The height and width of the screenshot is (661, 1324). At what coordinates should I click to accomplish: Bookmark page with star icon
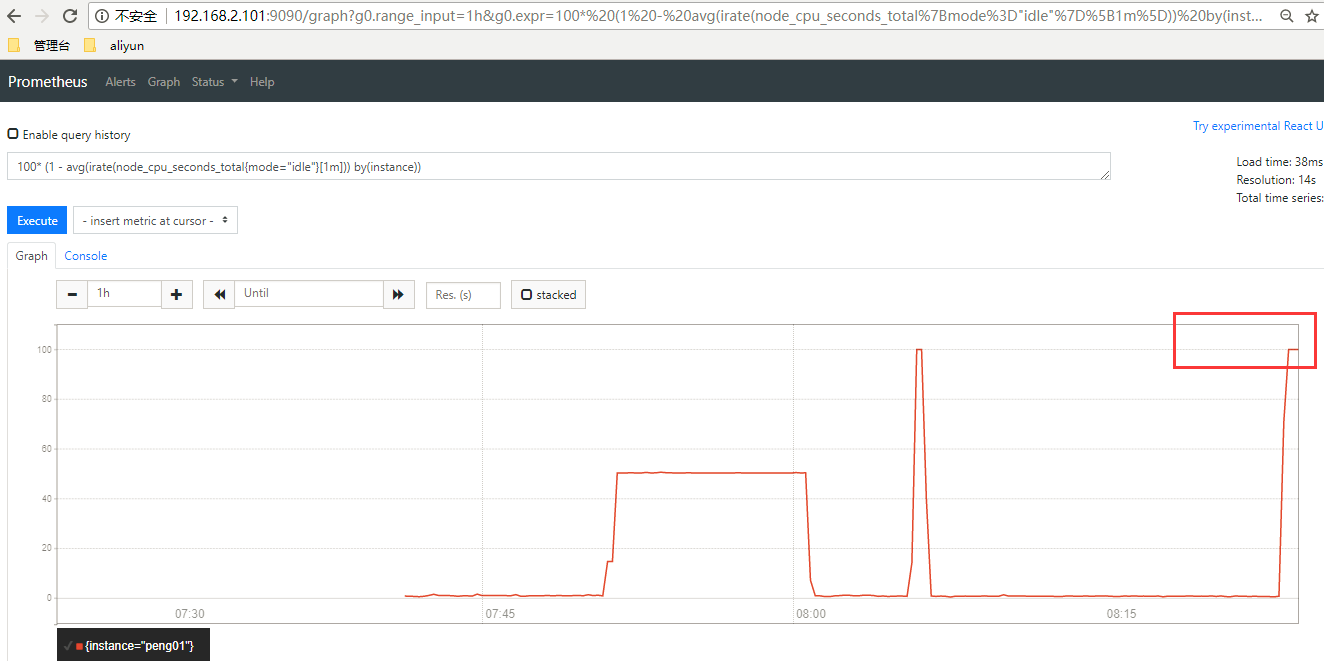1312,16
